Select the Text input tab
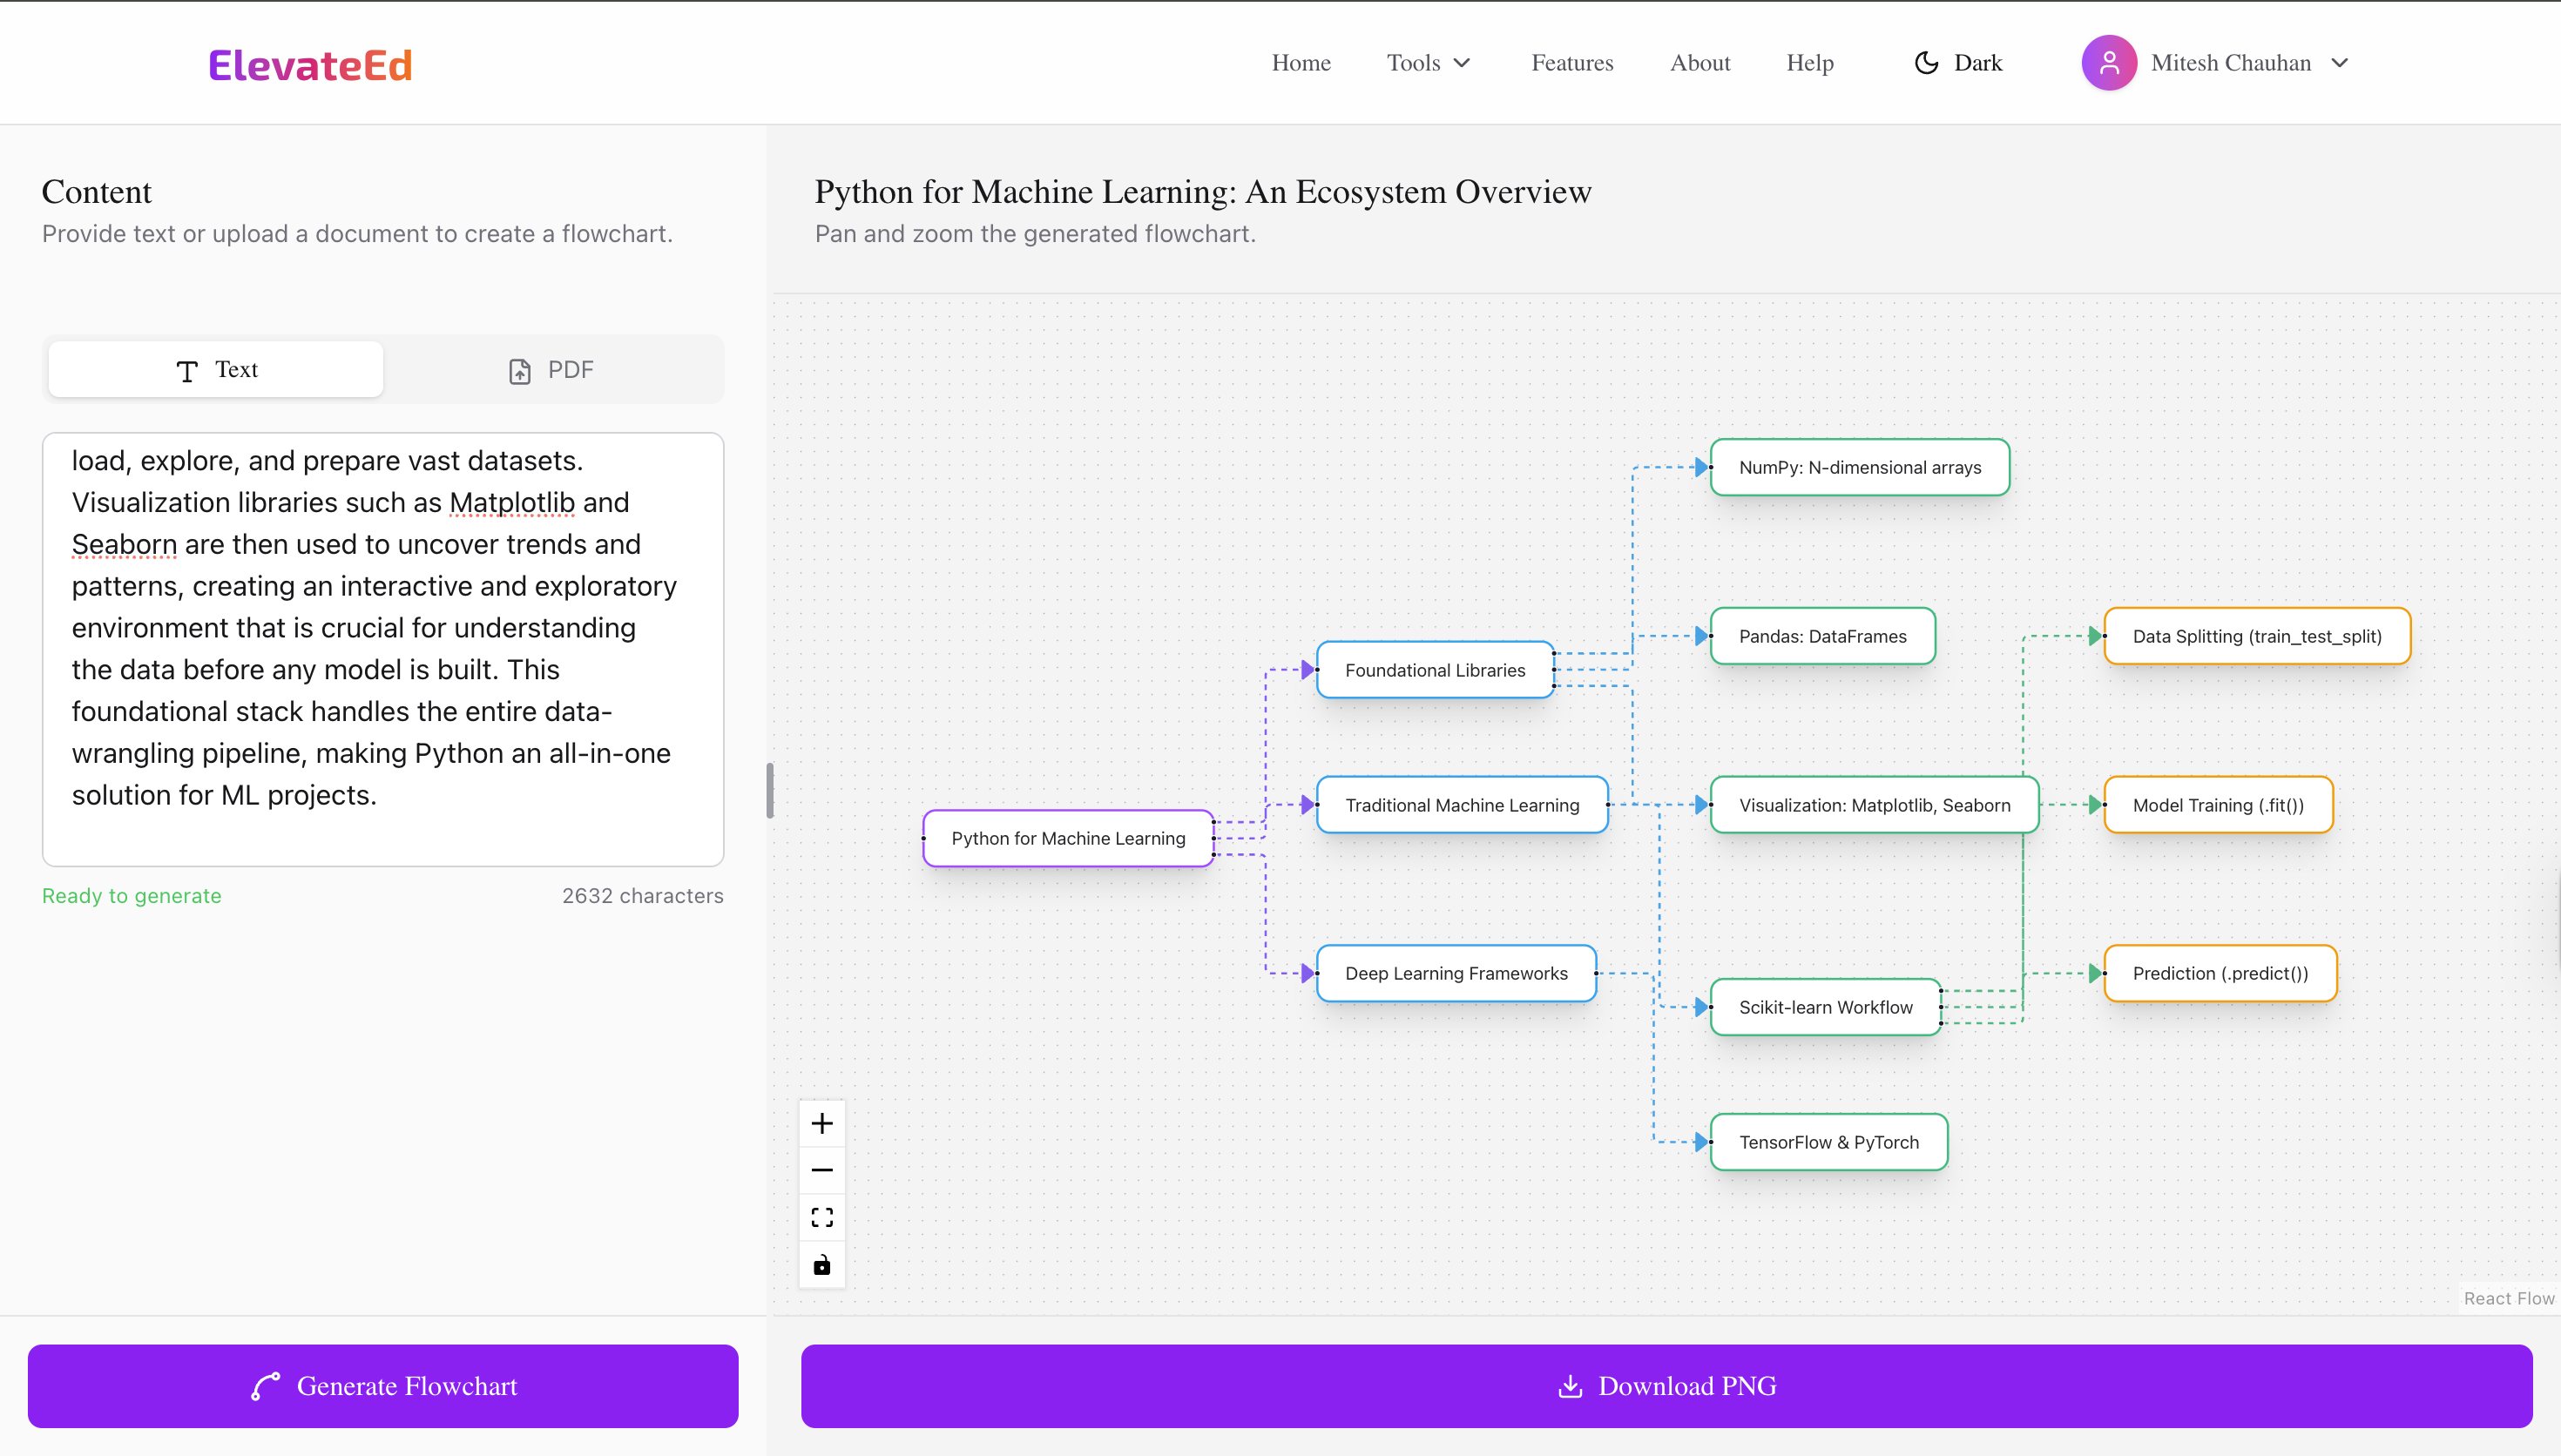2561x1456 pixels. point(216,370)
